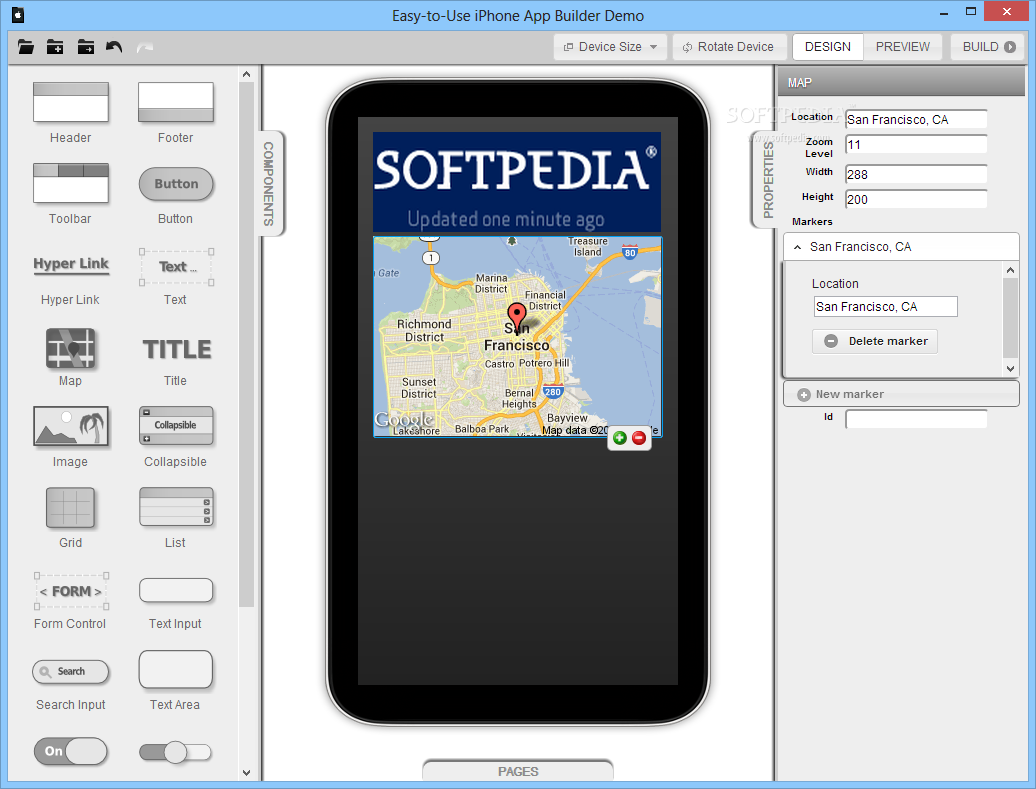1036x789 pixels.
Task: Click the app icon in title bar
Action: pyautogui.click(x=18, y=15)
